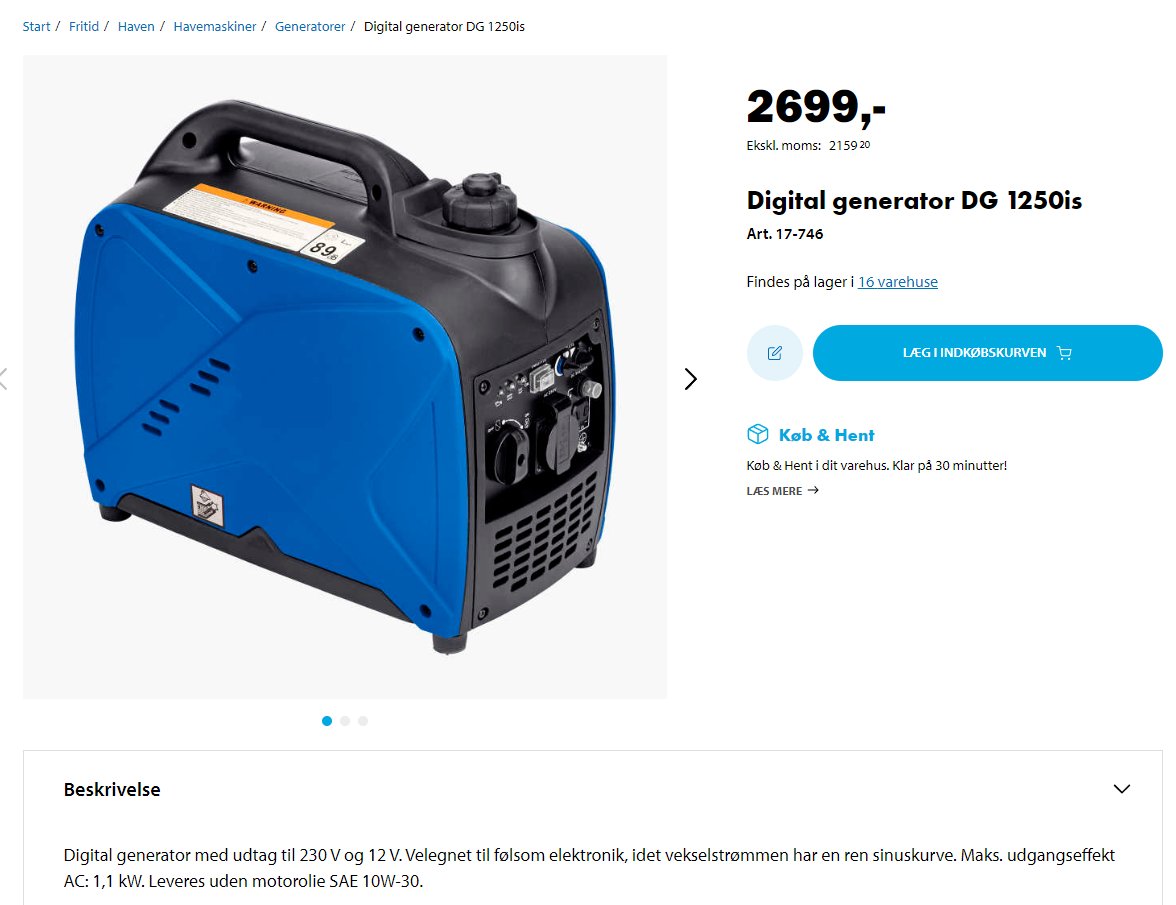Open Generatorer breadcrumb link
The image size is (1176, 905).
(310, 26)
